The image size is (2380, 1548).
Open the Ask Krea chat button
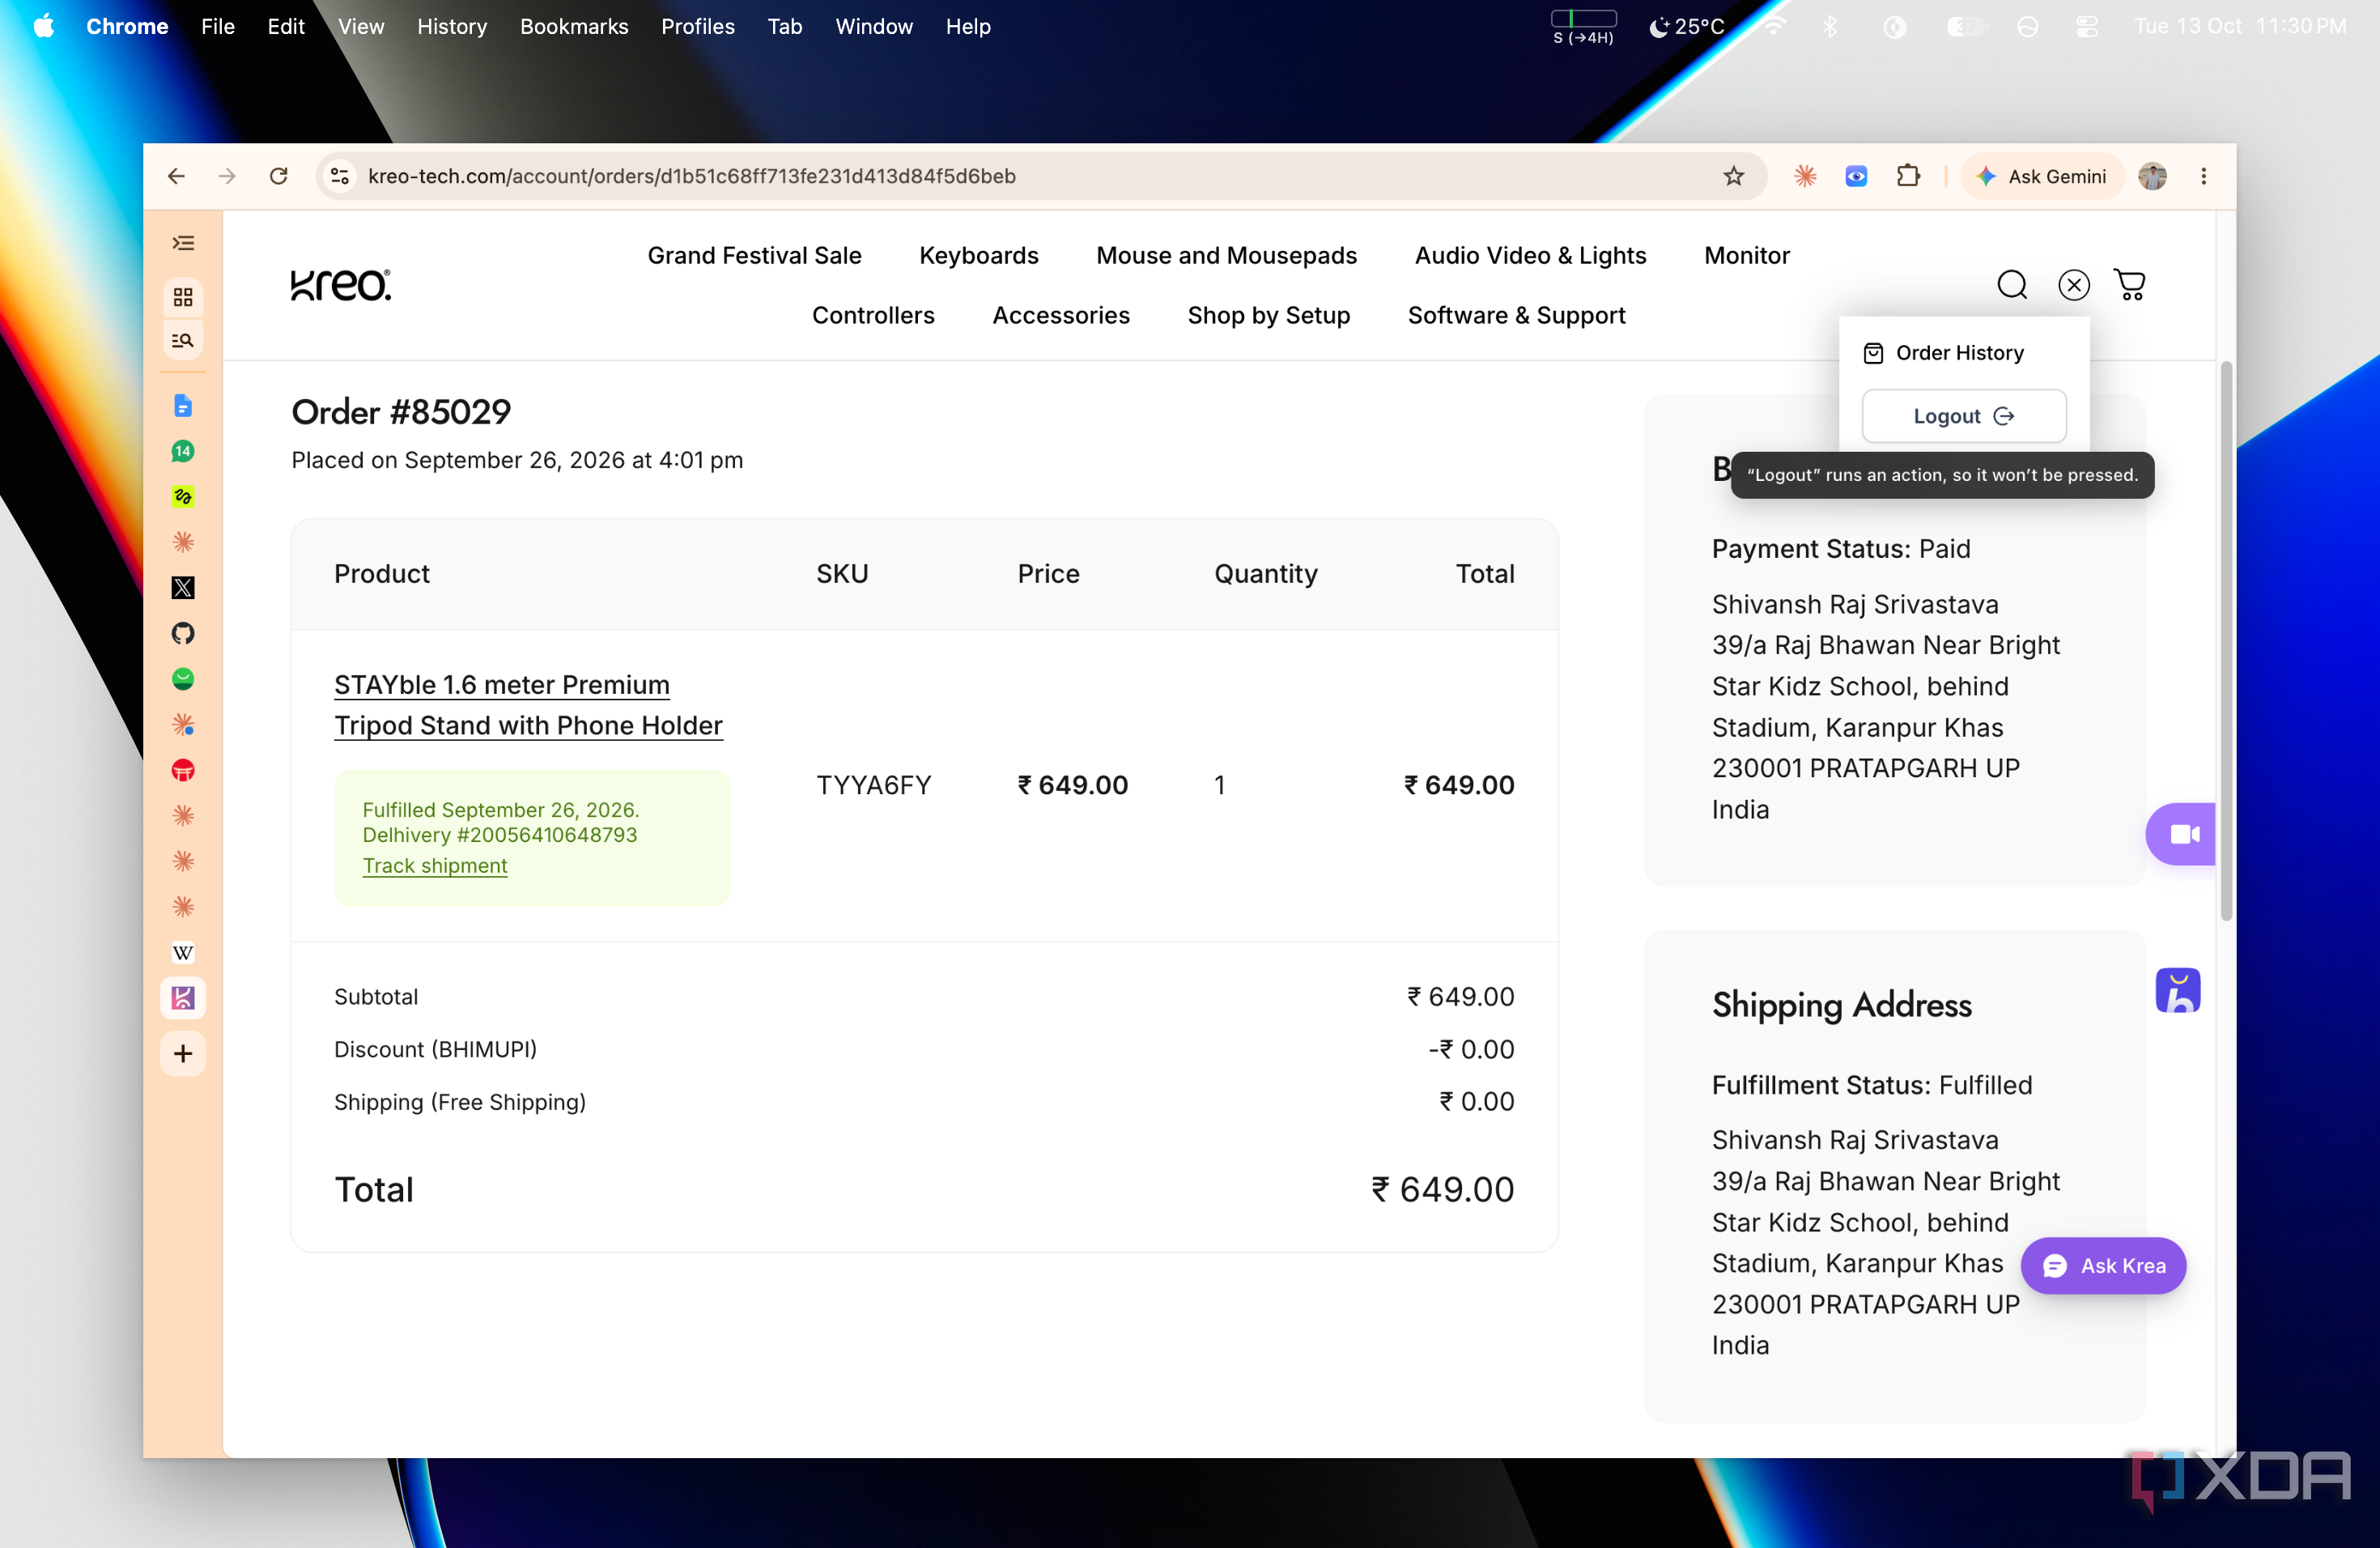(x=2103, y=1266)
